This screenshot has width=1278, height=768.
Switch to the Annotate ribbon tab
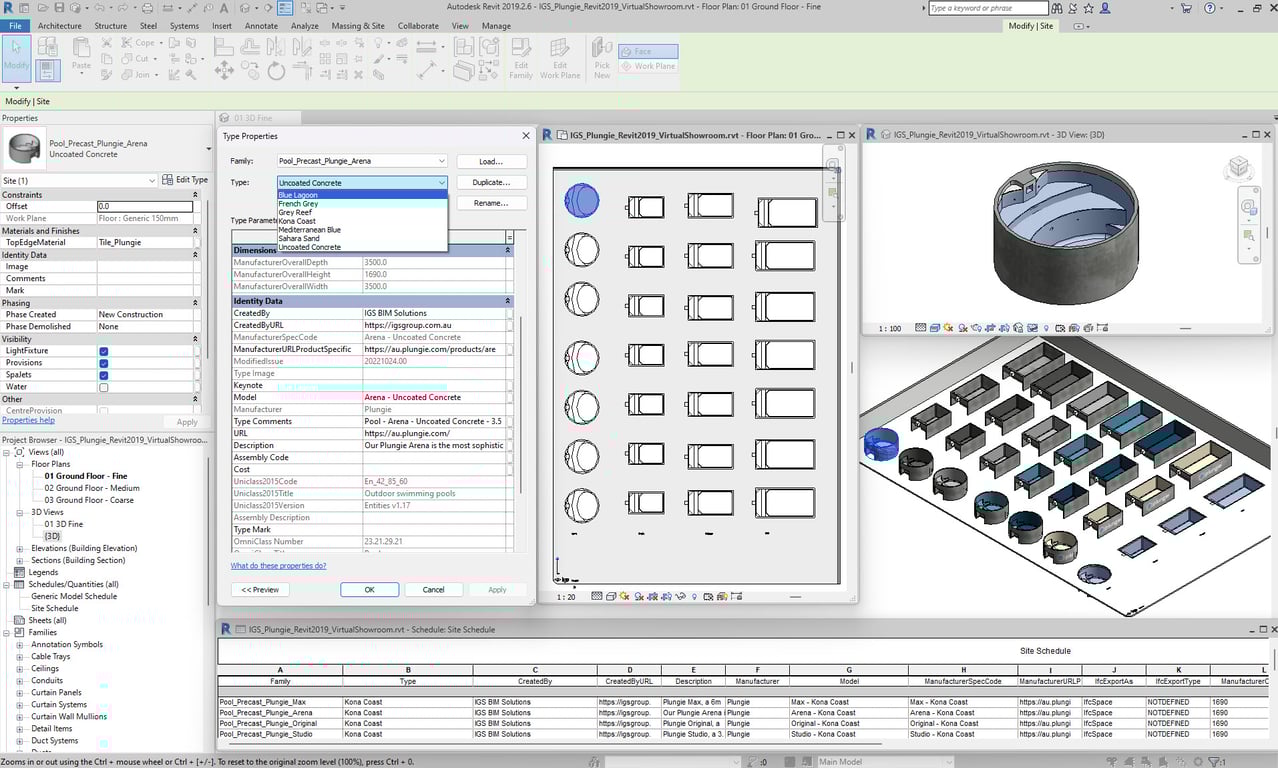[x=261, y=26]
